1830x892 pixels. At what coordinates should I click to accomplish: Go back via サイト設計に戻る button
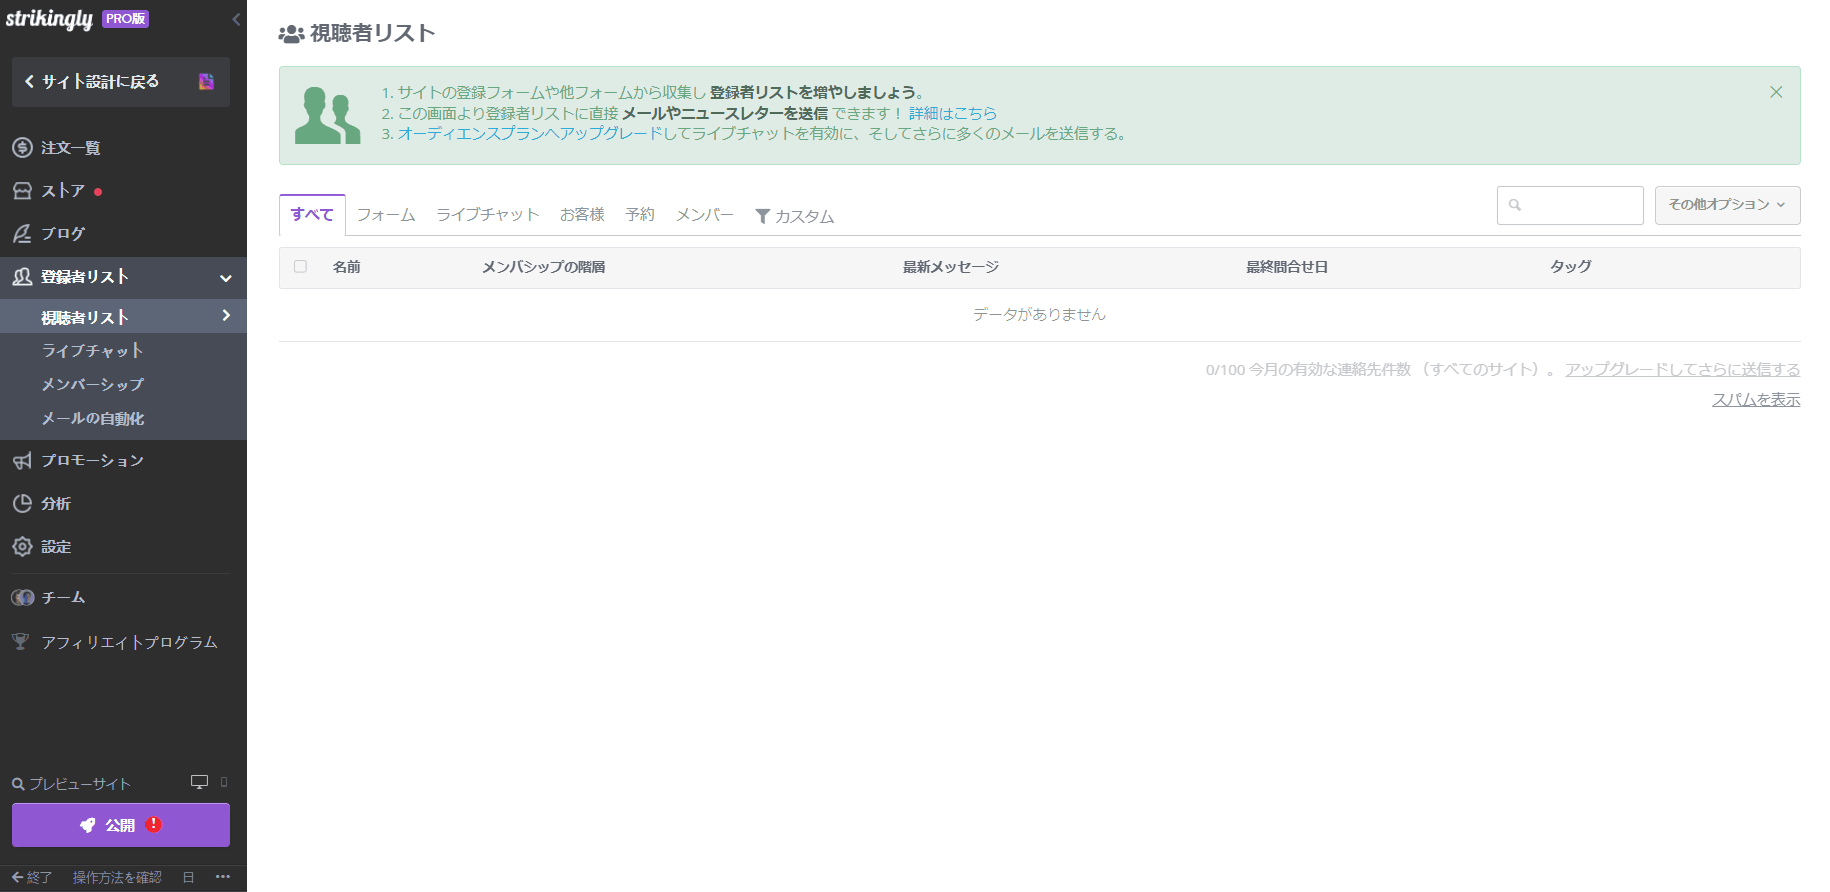click(121, 82)
